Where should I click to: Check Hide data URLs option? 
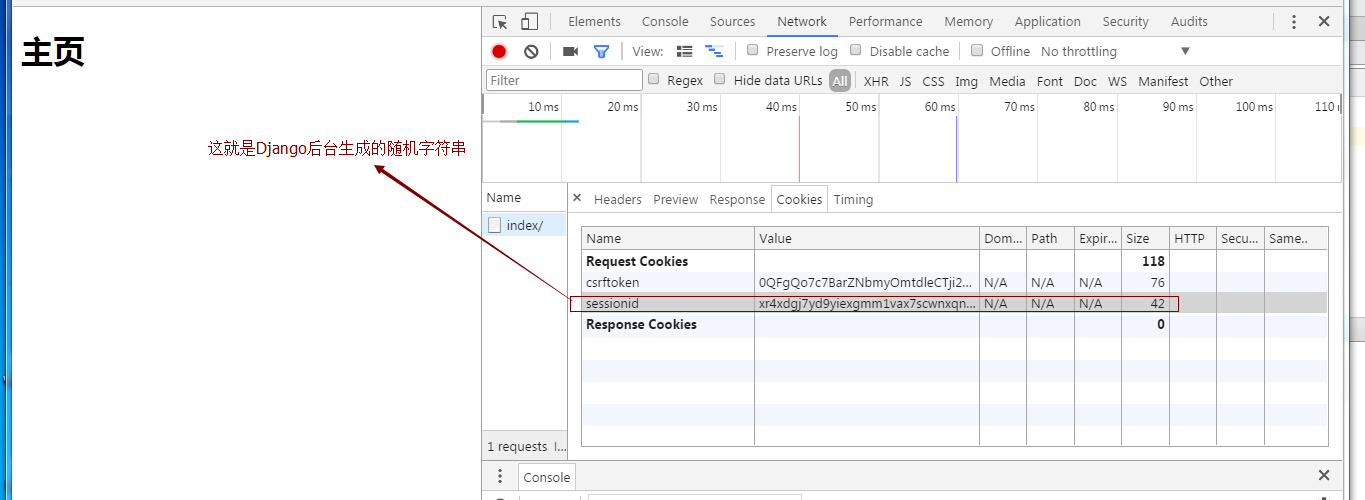(720, 79)
